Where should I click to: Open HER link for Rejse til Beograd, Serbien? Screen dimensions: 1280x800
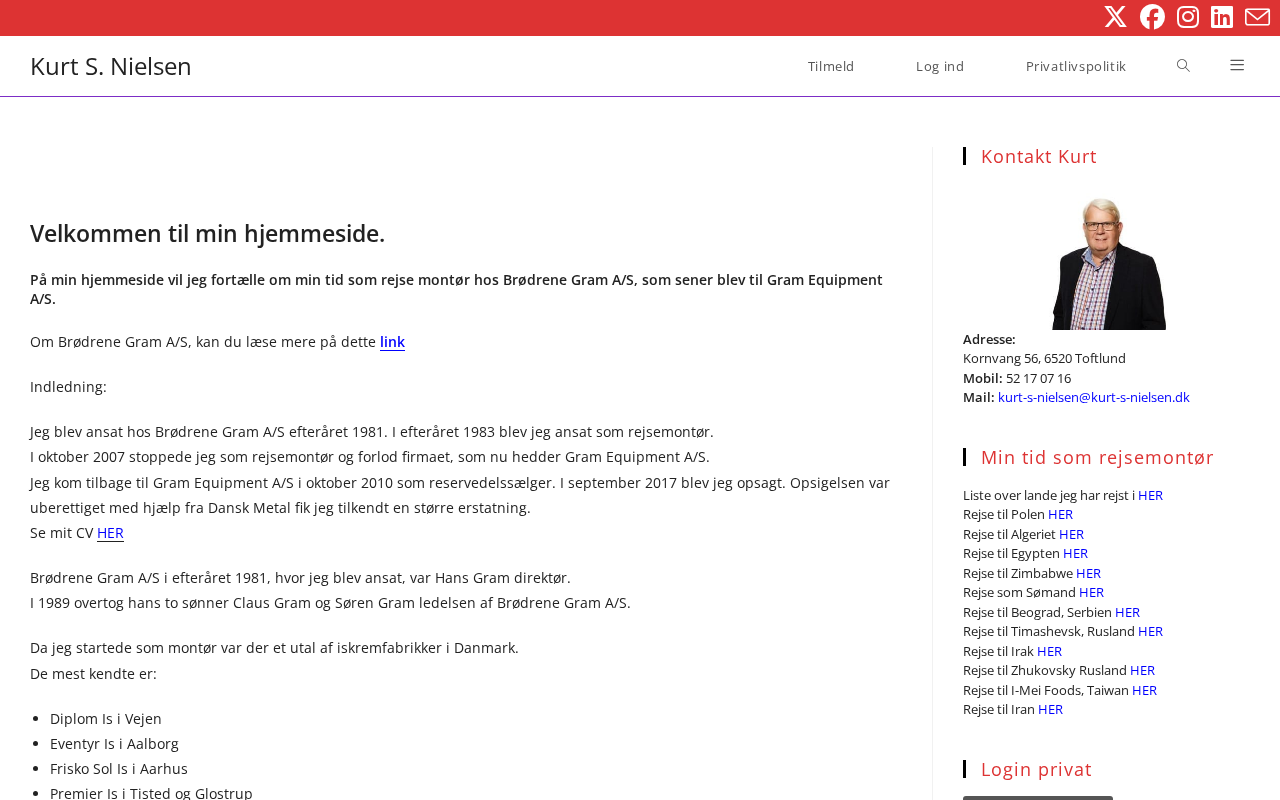pyautogui.click(x=1127, y=612)
